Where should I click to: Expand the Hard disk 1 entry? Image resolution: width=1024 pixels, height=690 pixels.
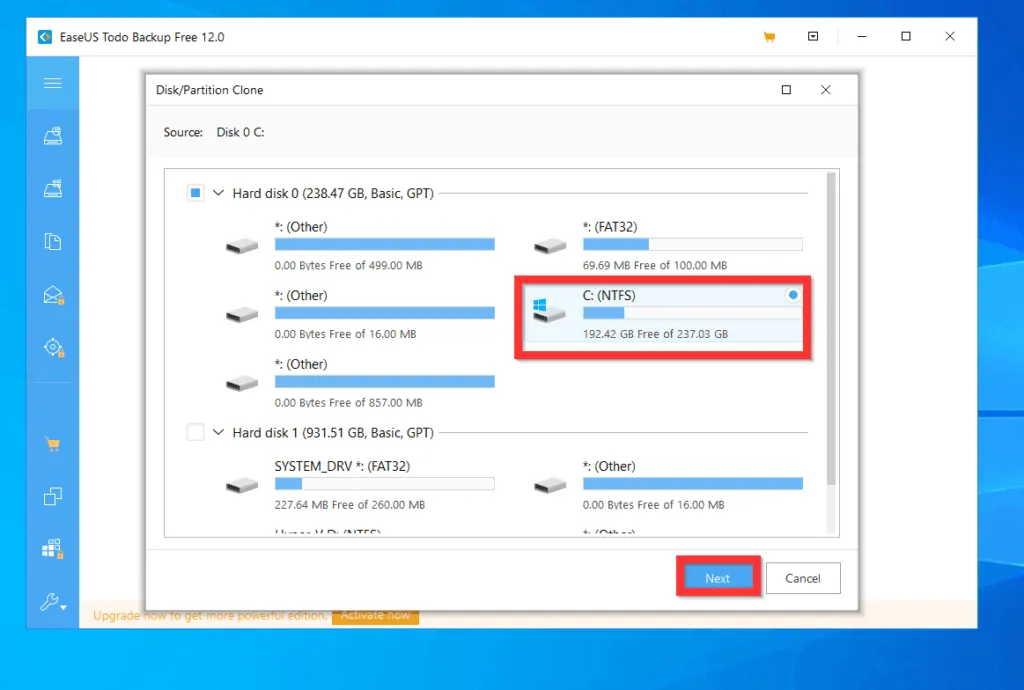pyautogui.click(x=218, y=432)
